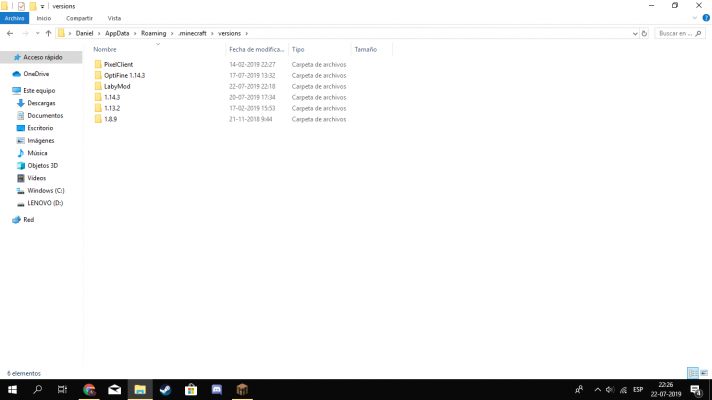
Task: Go up one folder level arrow
Action: (49, 33)
